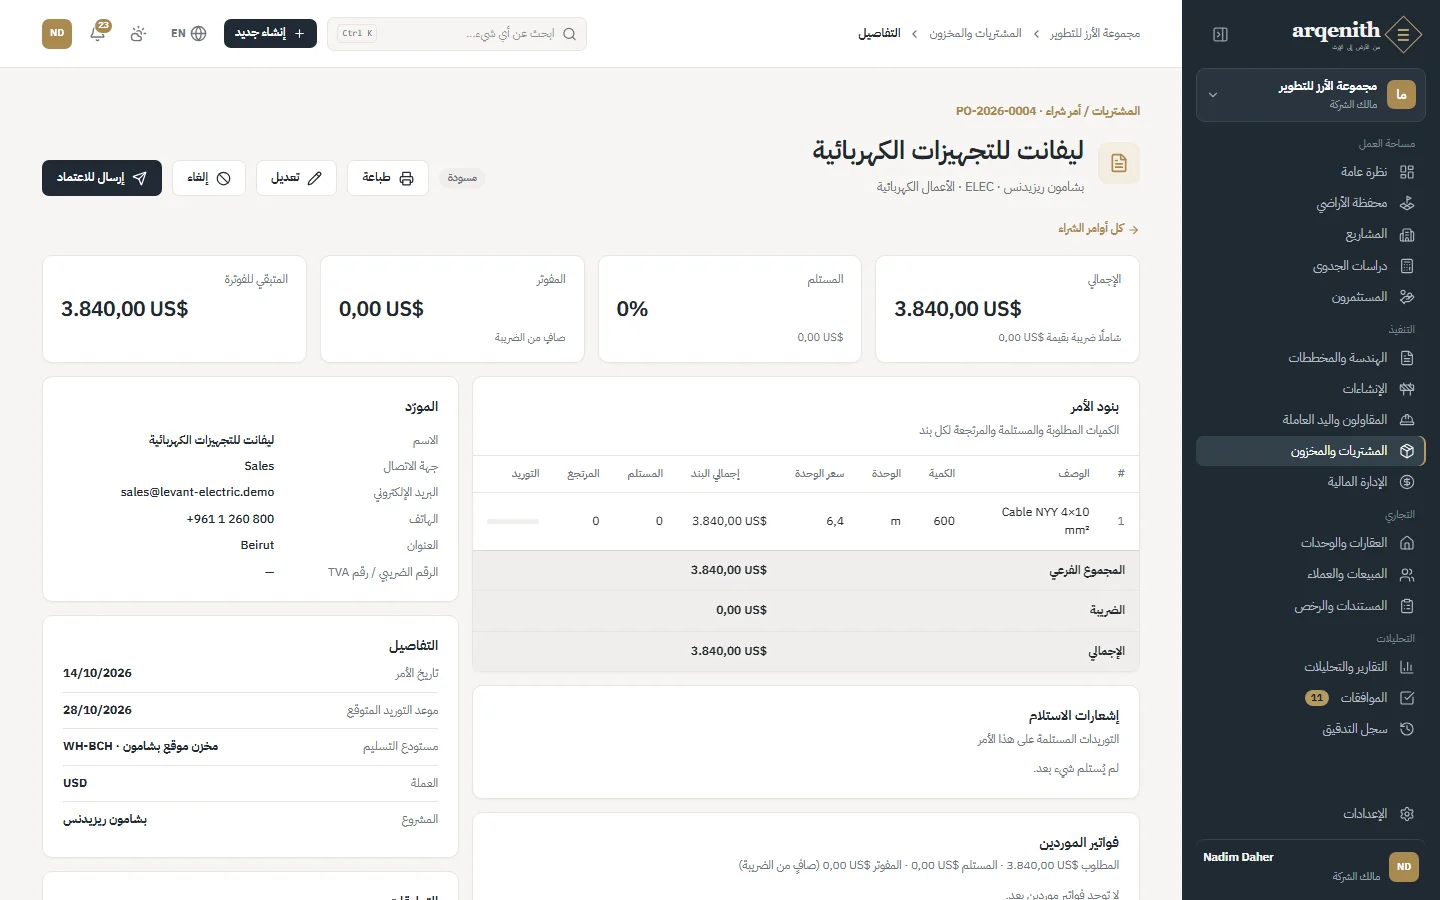
Task: Click the سجل التدقيق audit log icon
Action: pos(1407,729)
